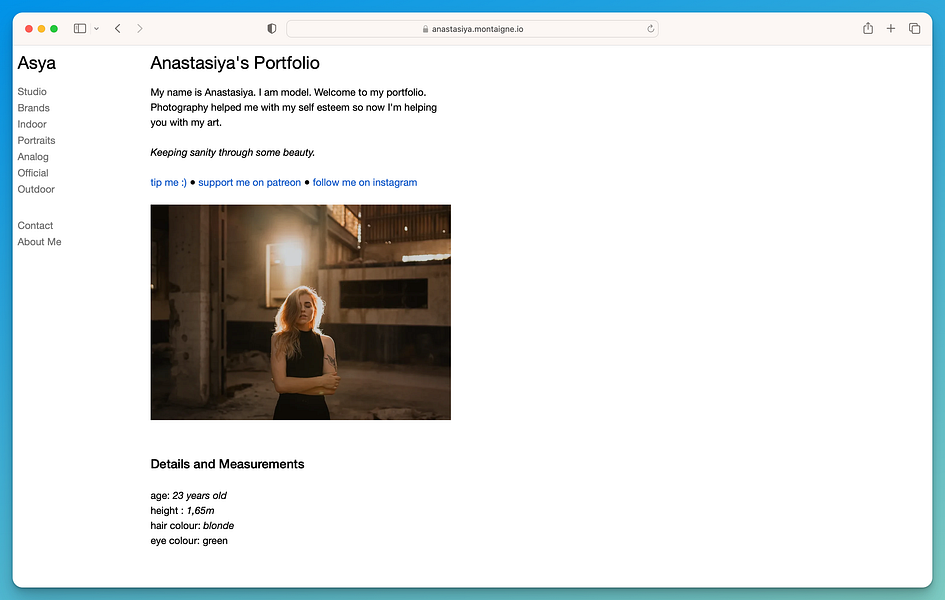Click the 'eye colour: green' line
The height and width of the screenshot is (600, 945).
tap(189, 541)
